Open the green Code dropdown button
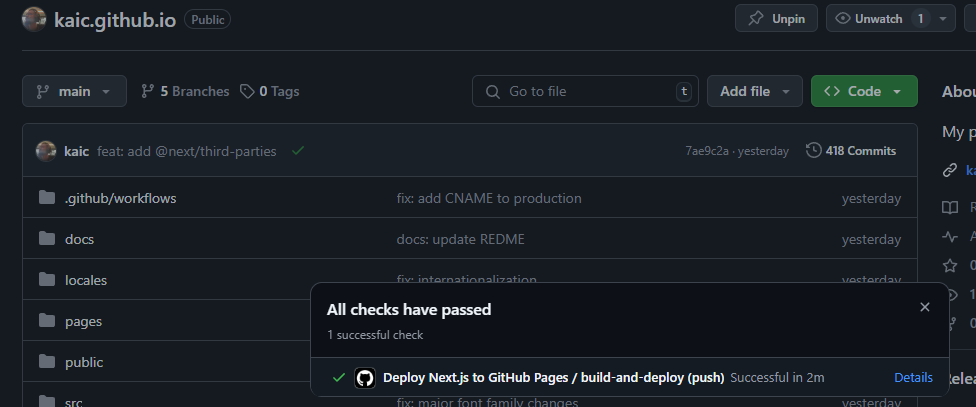Viewport: 976px width, 407px height. click(864, 91)
